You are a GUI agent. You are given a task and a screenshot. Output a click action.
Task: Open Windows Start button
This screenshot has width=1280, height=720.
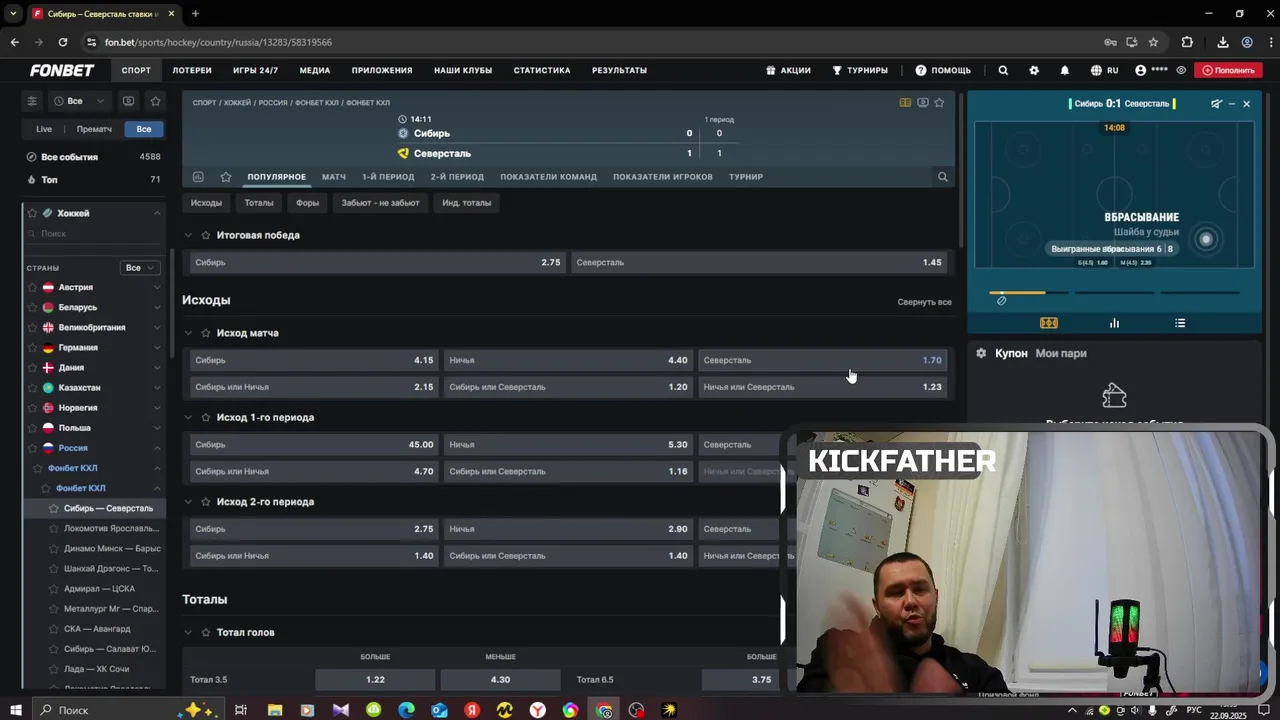tap(16, 710)
